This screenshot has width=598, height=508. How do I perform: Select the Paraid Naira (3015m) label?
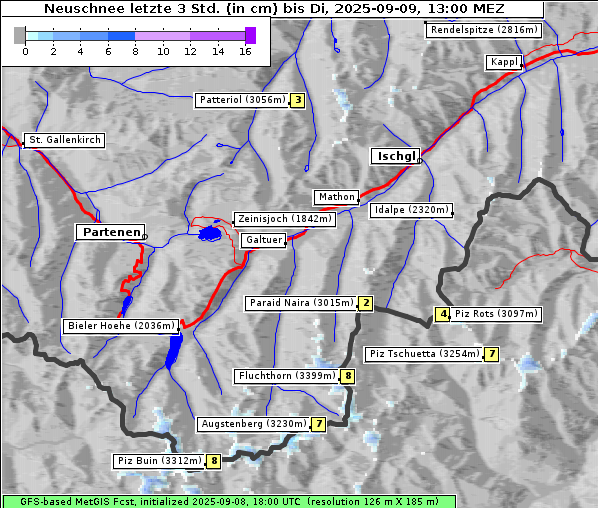point(301,303)
